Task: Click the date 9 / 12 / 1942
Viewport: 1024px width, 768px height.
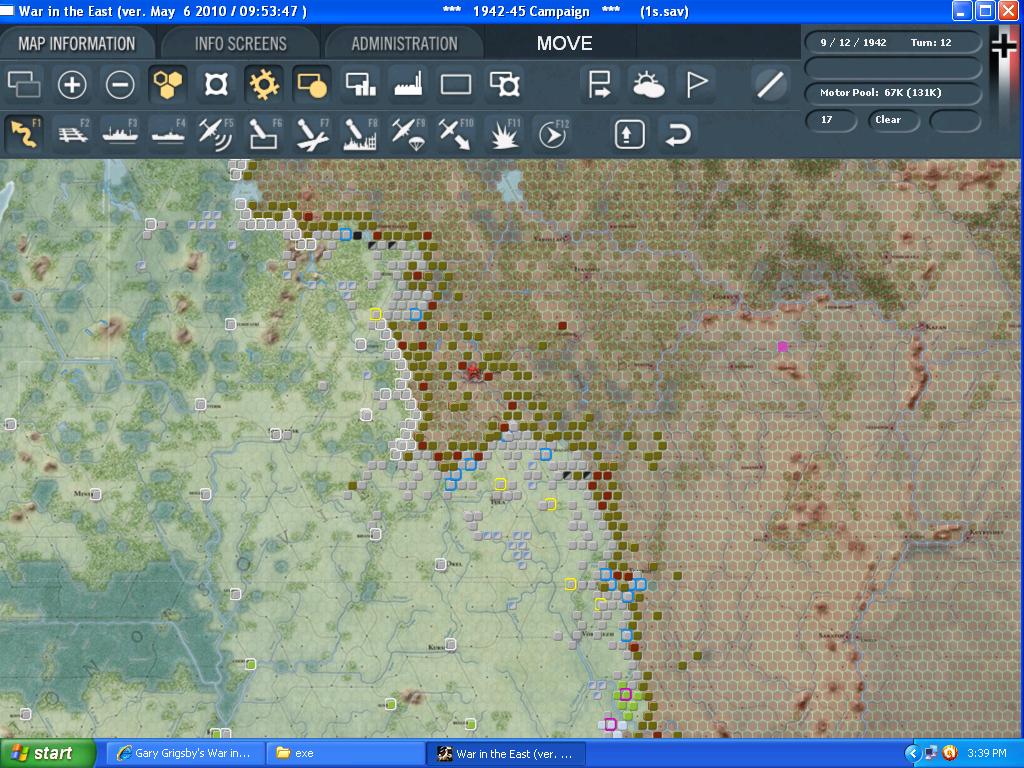Action: [x=853, y=42]
